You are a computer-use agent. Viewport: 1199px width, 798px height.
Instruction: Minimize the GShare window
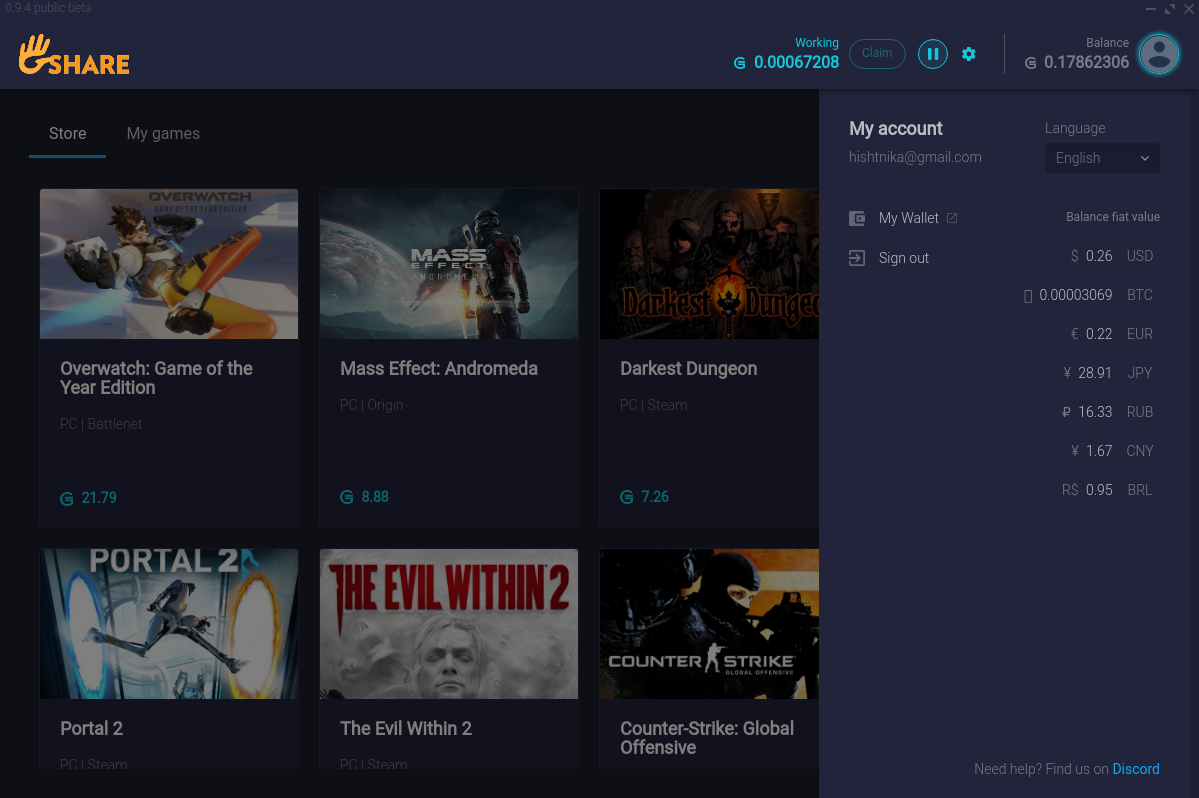point(1151,9)
